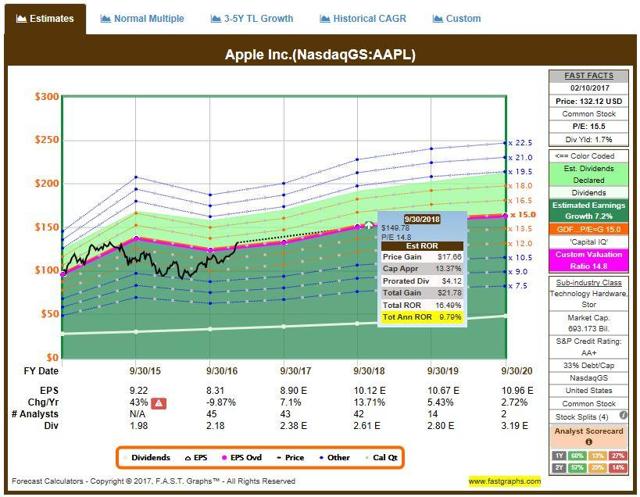640x497 pixels.
Task: Click the 33% Debt/Cap entry
Action: (589, 366)
